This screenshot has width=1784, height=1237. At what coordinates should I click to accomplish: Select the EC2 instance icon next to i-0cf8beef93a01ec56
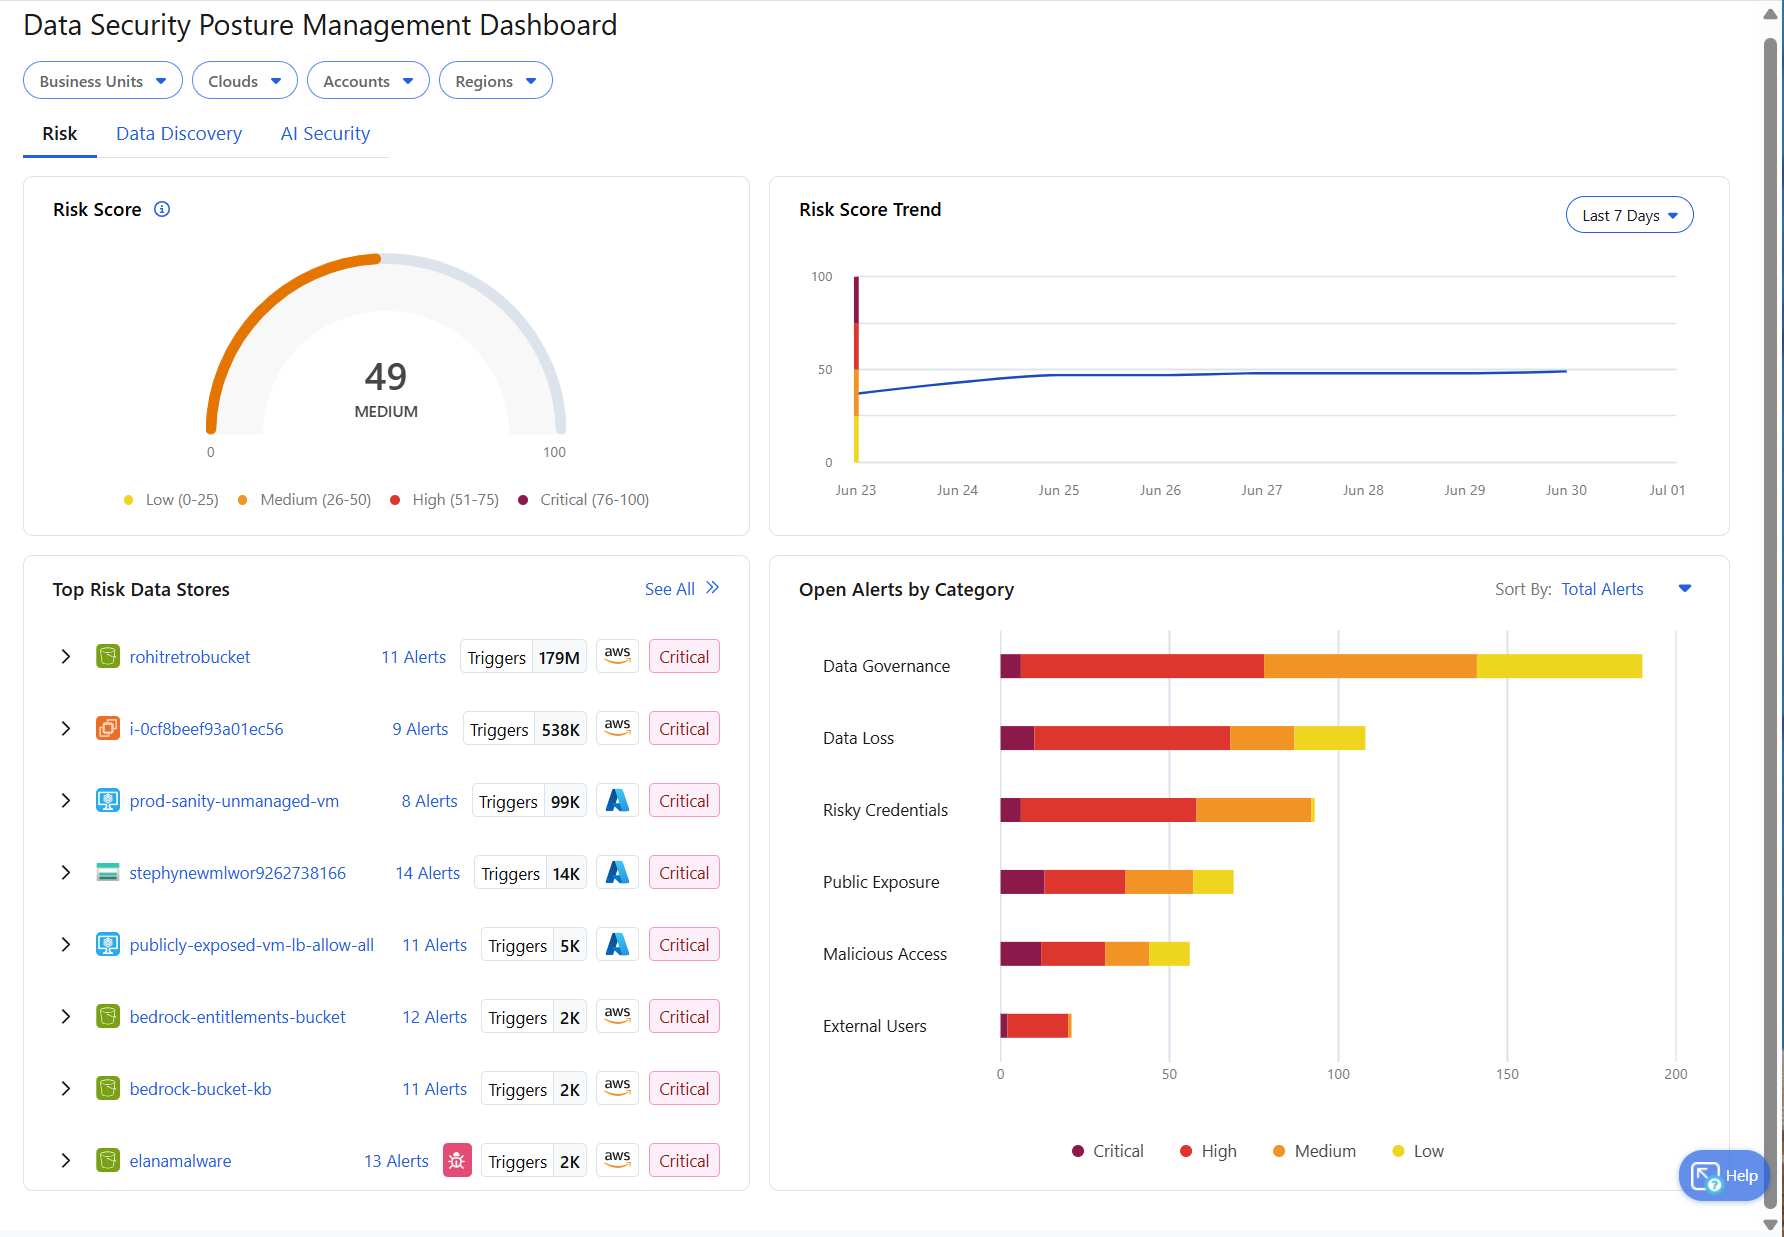pos(107,728)
